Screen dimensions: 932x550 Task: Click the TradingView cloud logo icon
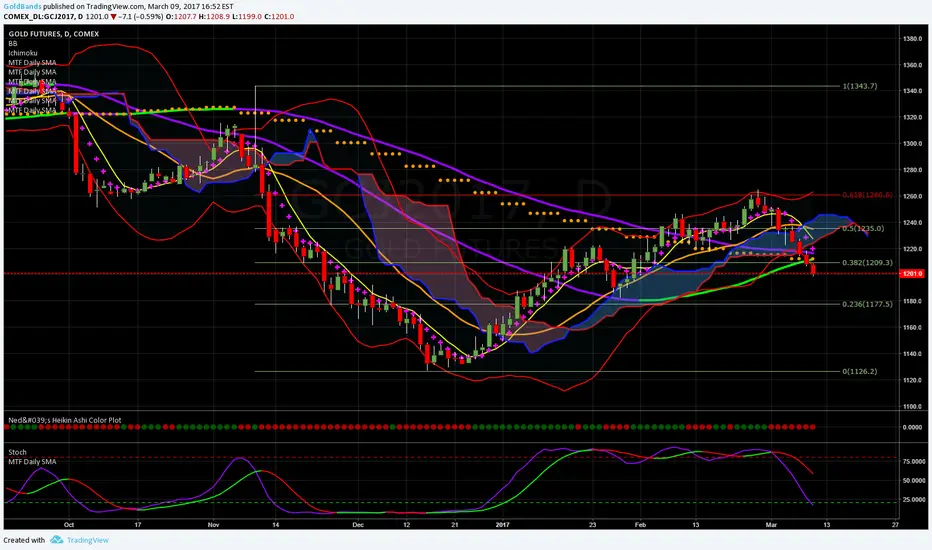tap(56, 540)
